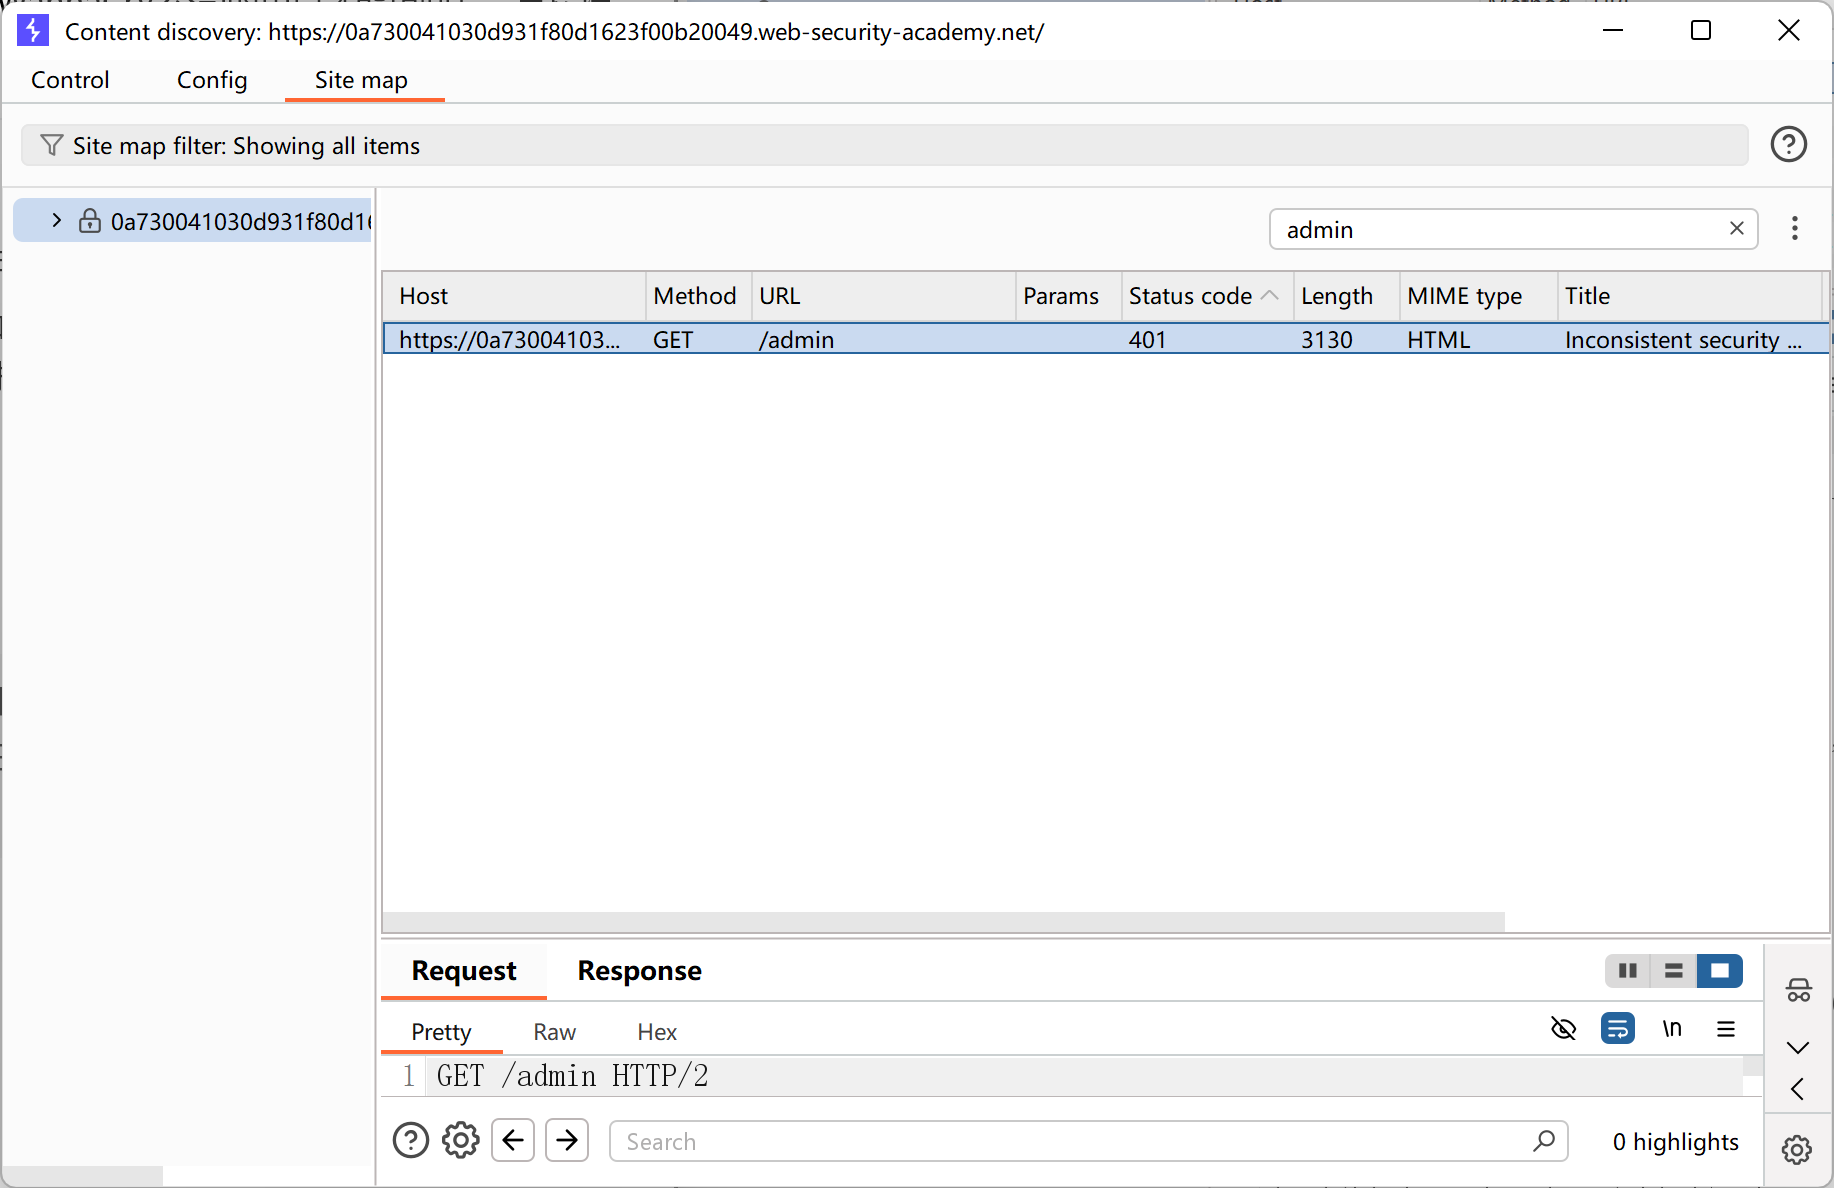
Task: Click the bottom Search input field
Action: (x=1088, y=1141)
